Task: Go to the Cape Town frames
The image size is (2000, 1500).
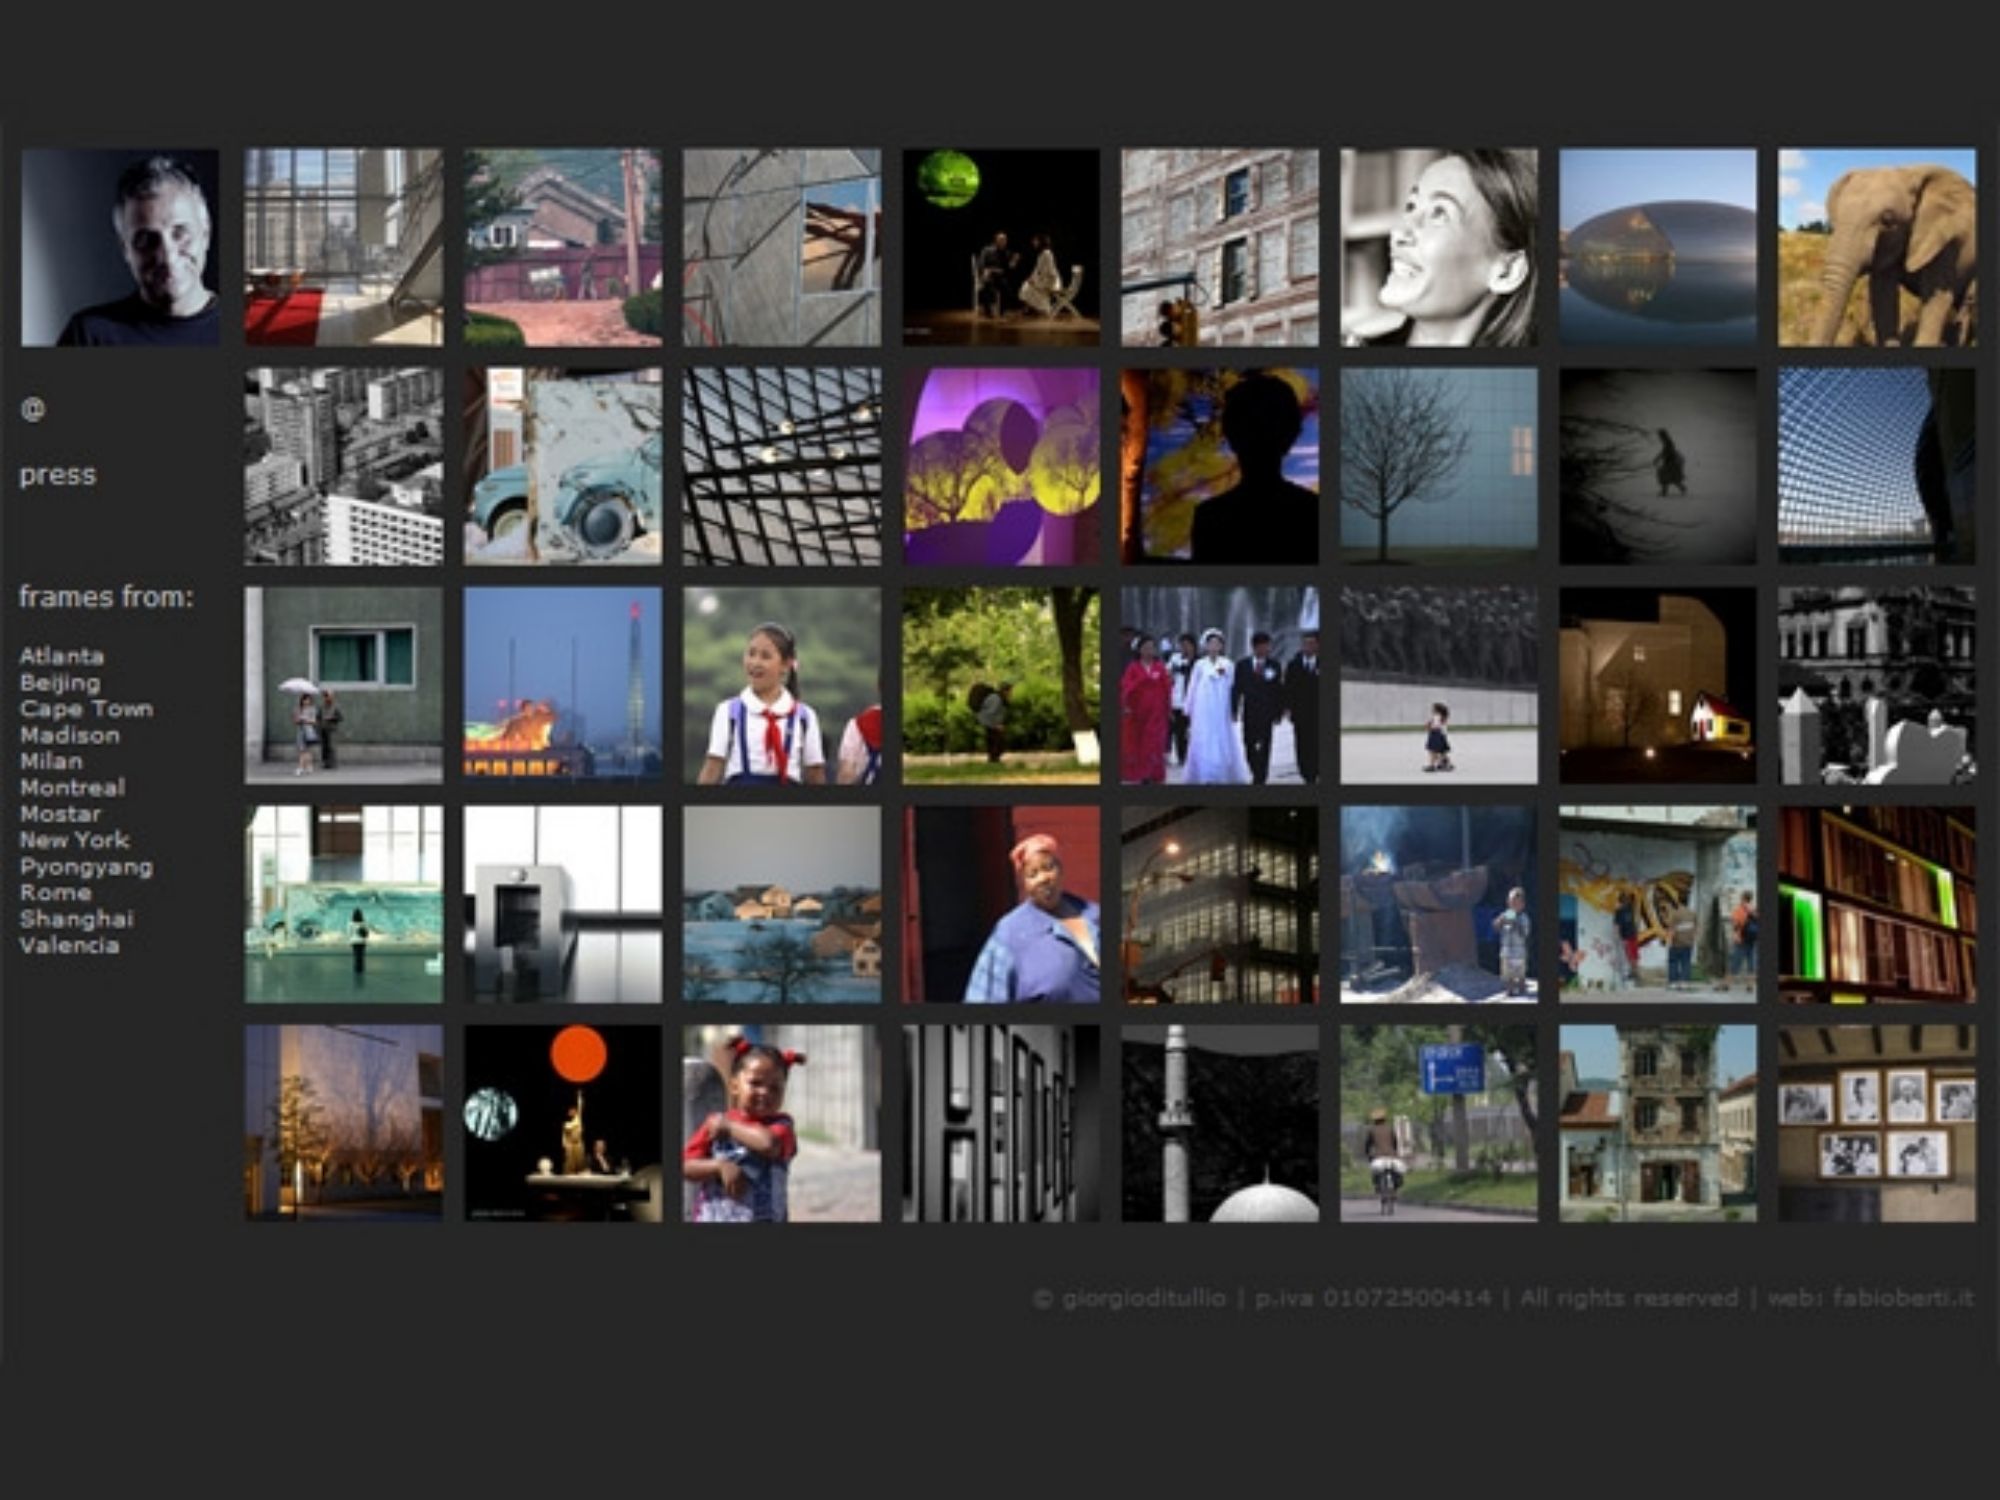Action: [x=86, y=709]
